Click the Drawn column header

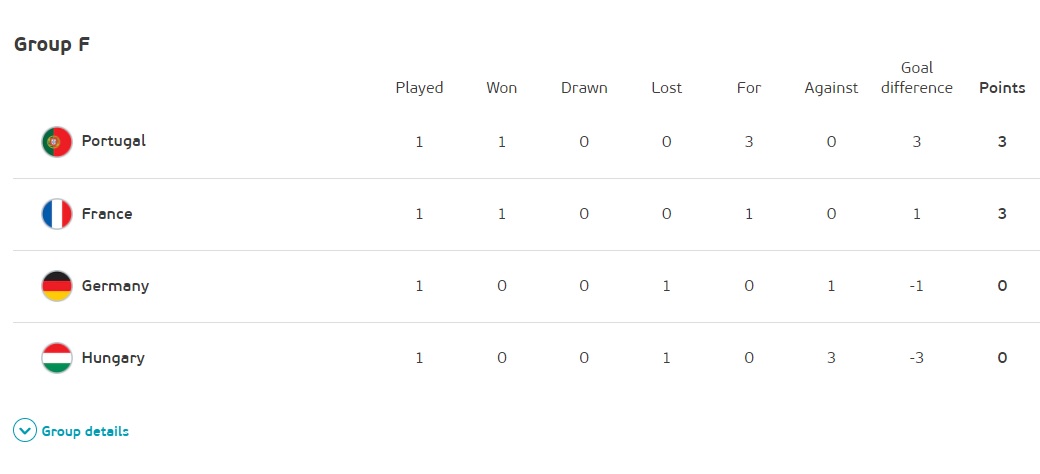pos(584,88)
